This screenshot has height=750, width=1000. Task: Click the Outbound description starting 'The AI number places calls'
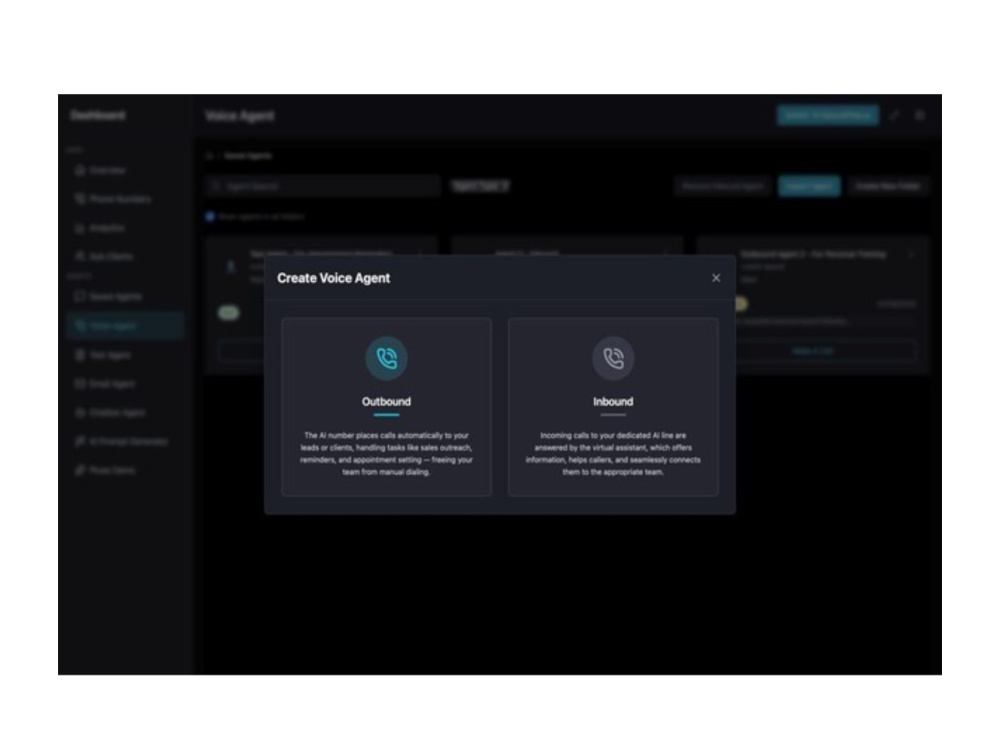click(x=386, y=453)
